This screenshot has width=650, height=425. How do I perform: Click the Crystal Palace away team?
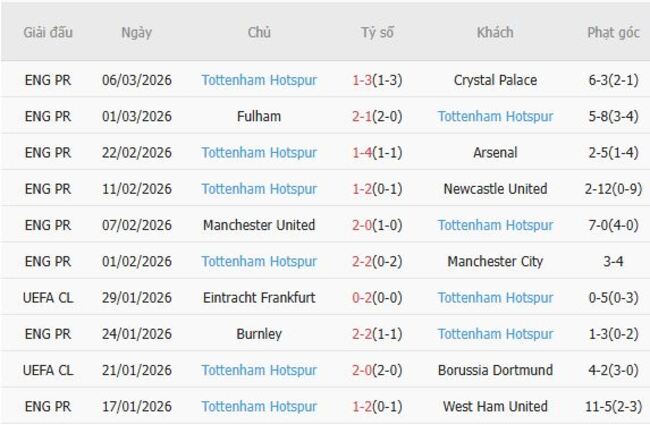click(x=495, y=80)
